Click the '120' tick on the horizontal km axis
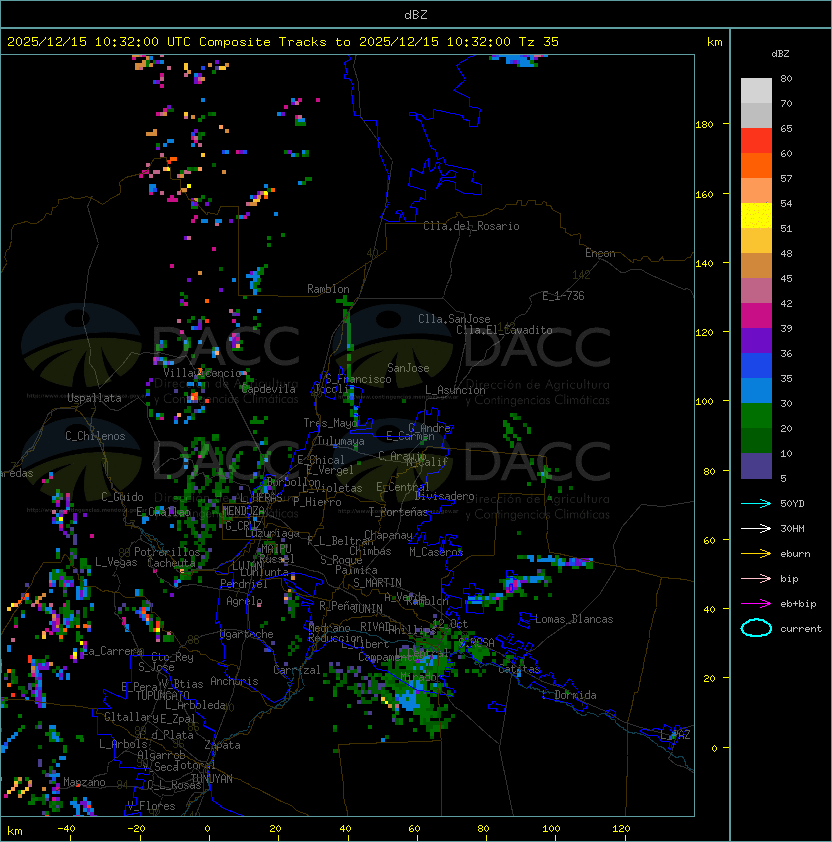This screenshot has height=842, width=832. pyautogui.click(x=621, y=829)
